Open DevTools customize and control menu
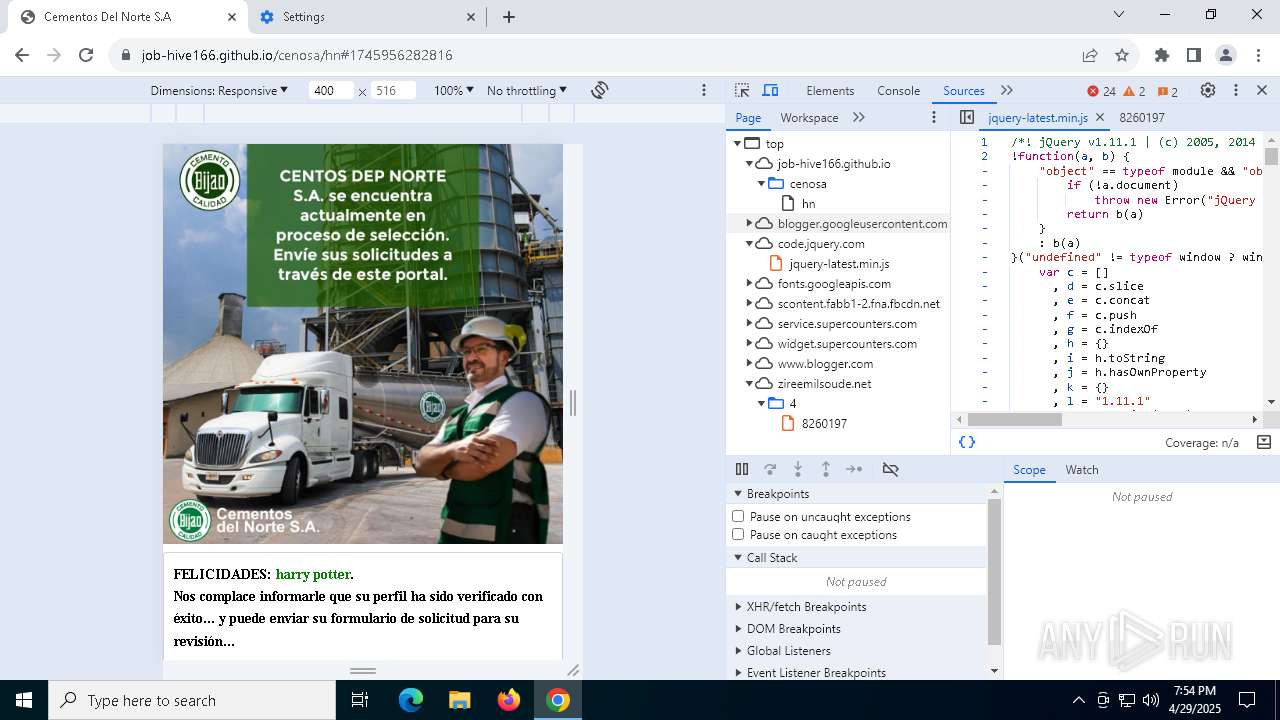This screenshot has height=720, width=1280. point(1236,90)
